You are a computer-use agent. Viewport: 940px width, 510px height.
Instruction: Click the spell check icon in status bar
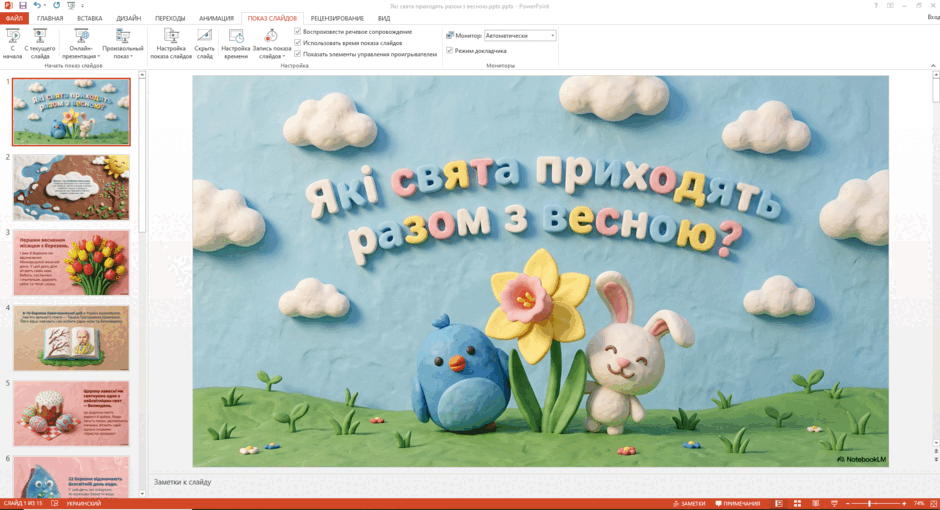(55, 504)
